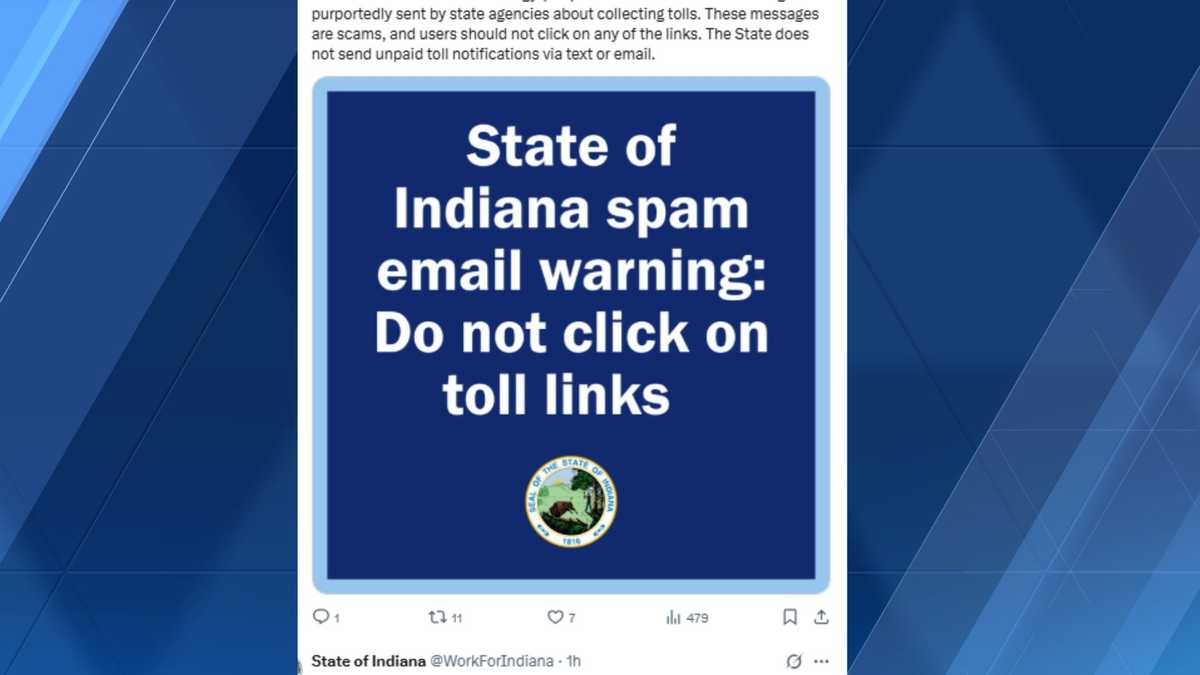
Task: Open the spam email warning image
Action: 571,335
